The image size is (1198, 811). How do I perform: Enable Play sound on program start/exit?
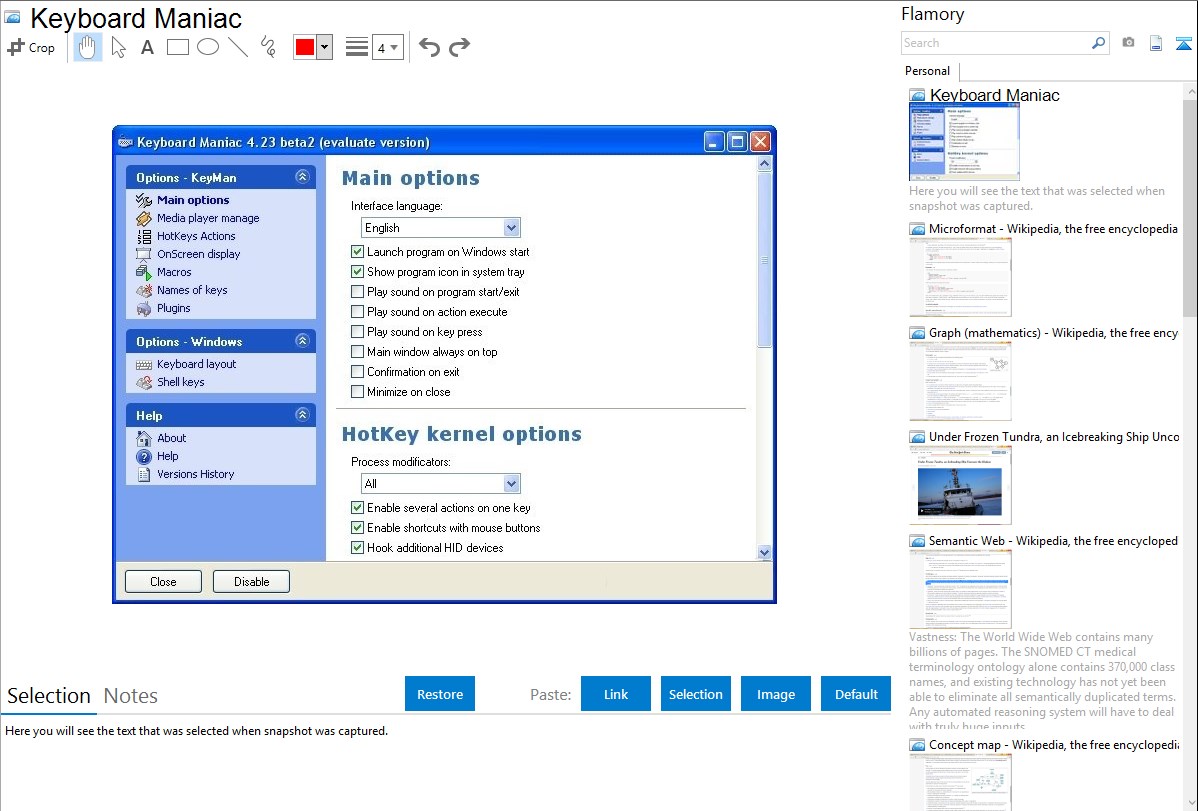coord(357,291)
